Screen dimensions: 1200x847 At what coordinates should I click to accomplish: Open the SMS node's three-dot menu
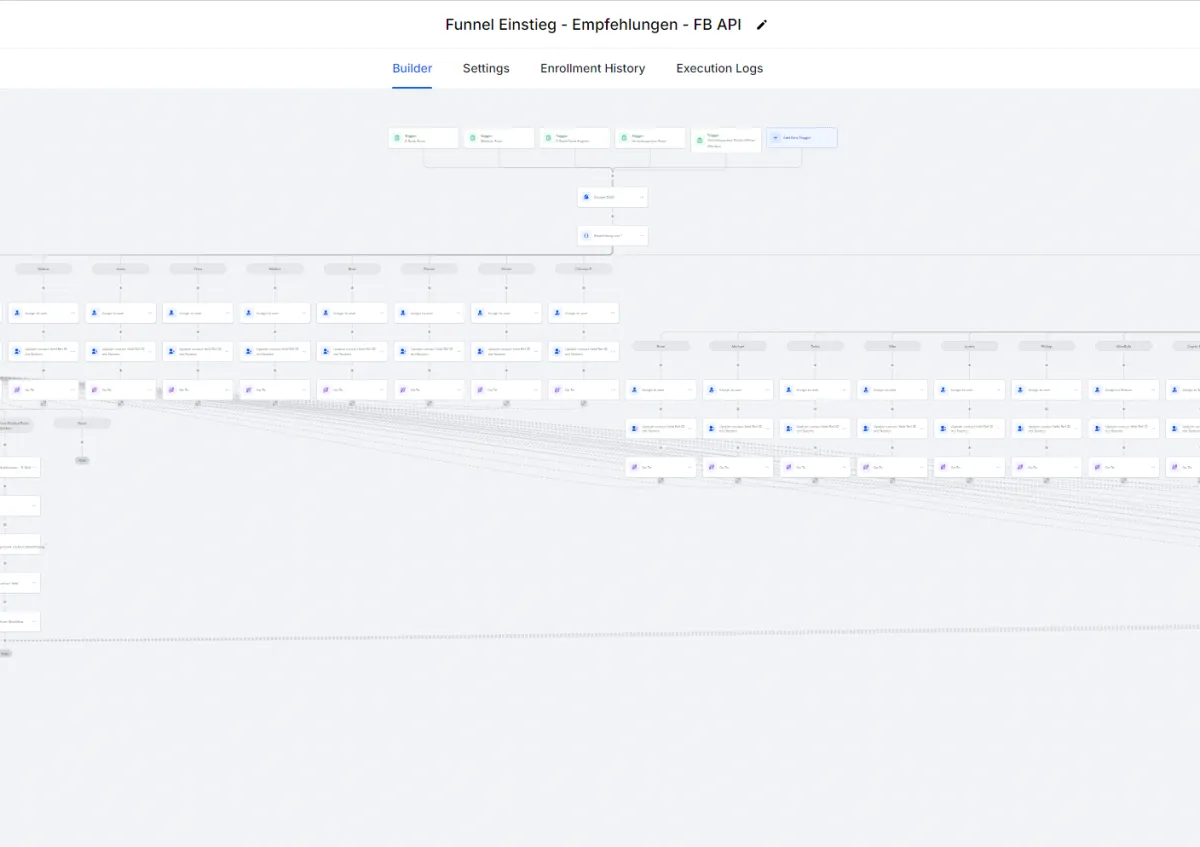click(x=641, y=197)
